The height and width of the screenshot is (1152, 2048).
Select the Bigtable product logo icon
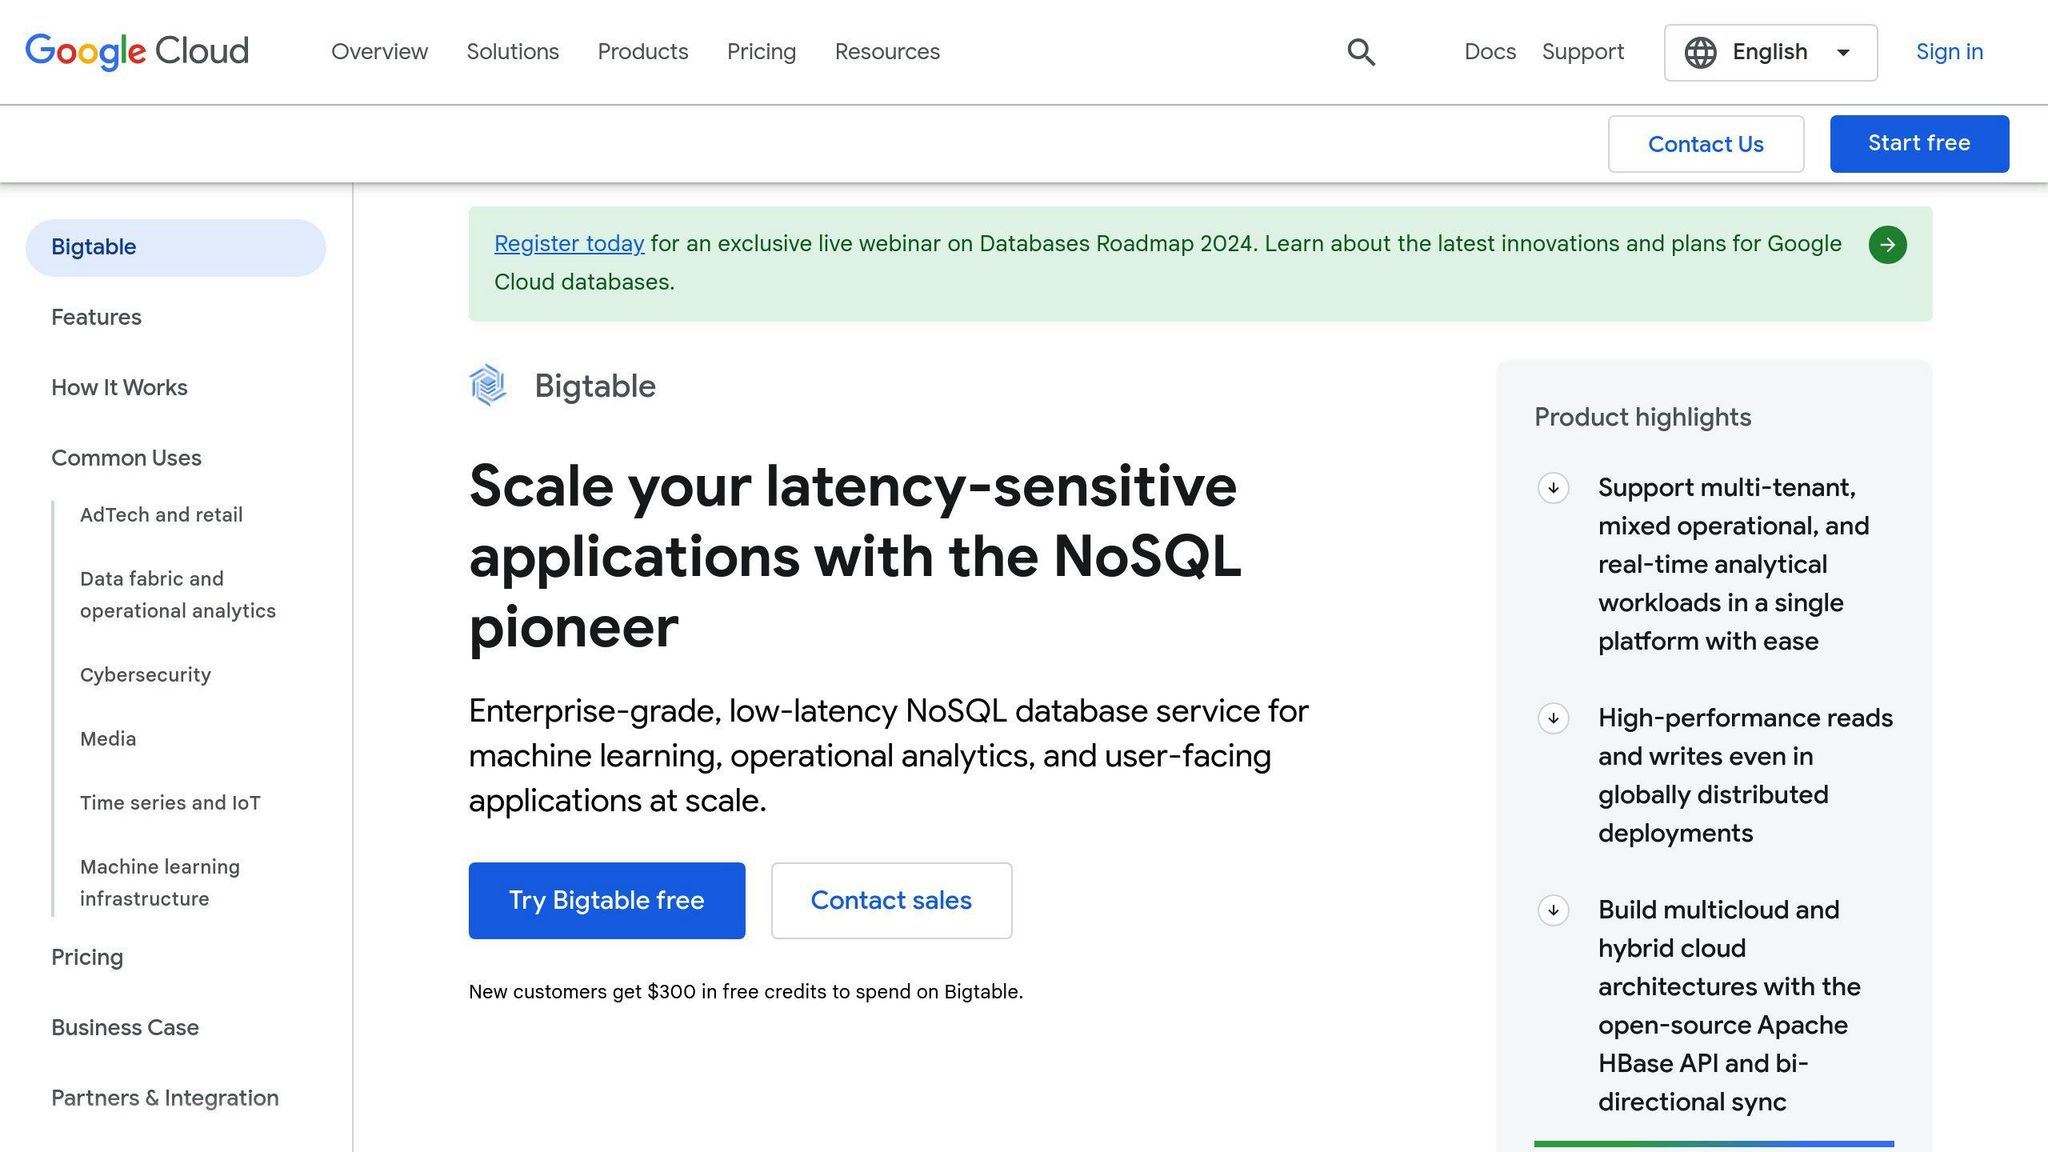point(488,385)
